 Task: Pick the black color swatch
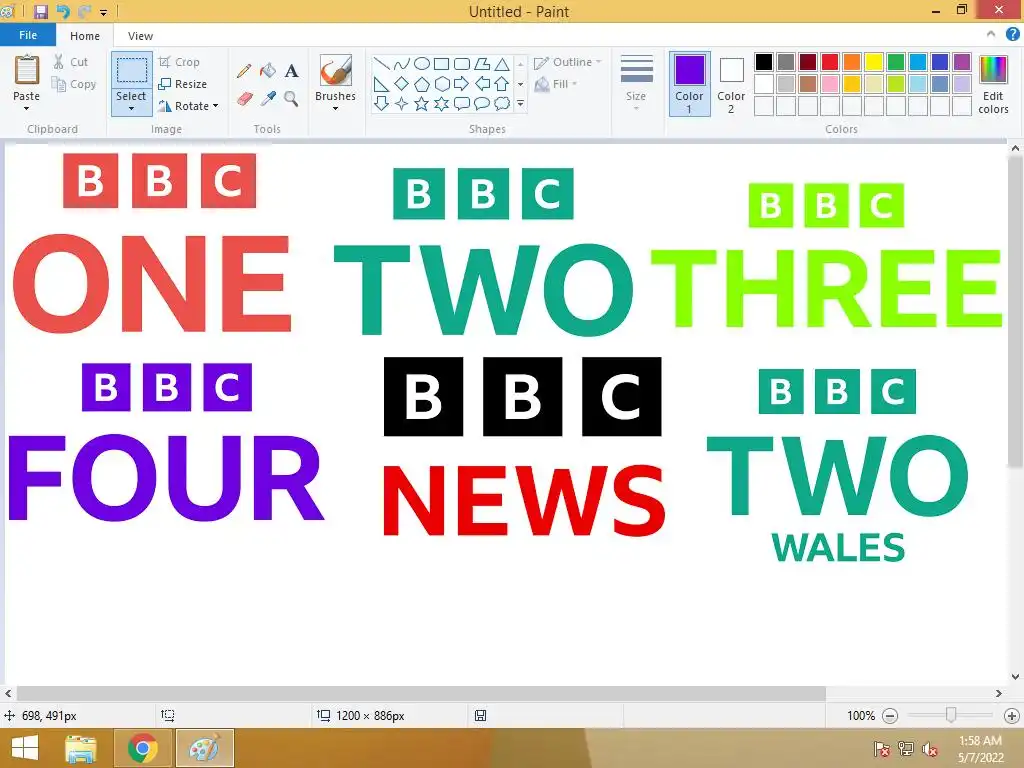(x=764, y=62)
